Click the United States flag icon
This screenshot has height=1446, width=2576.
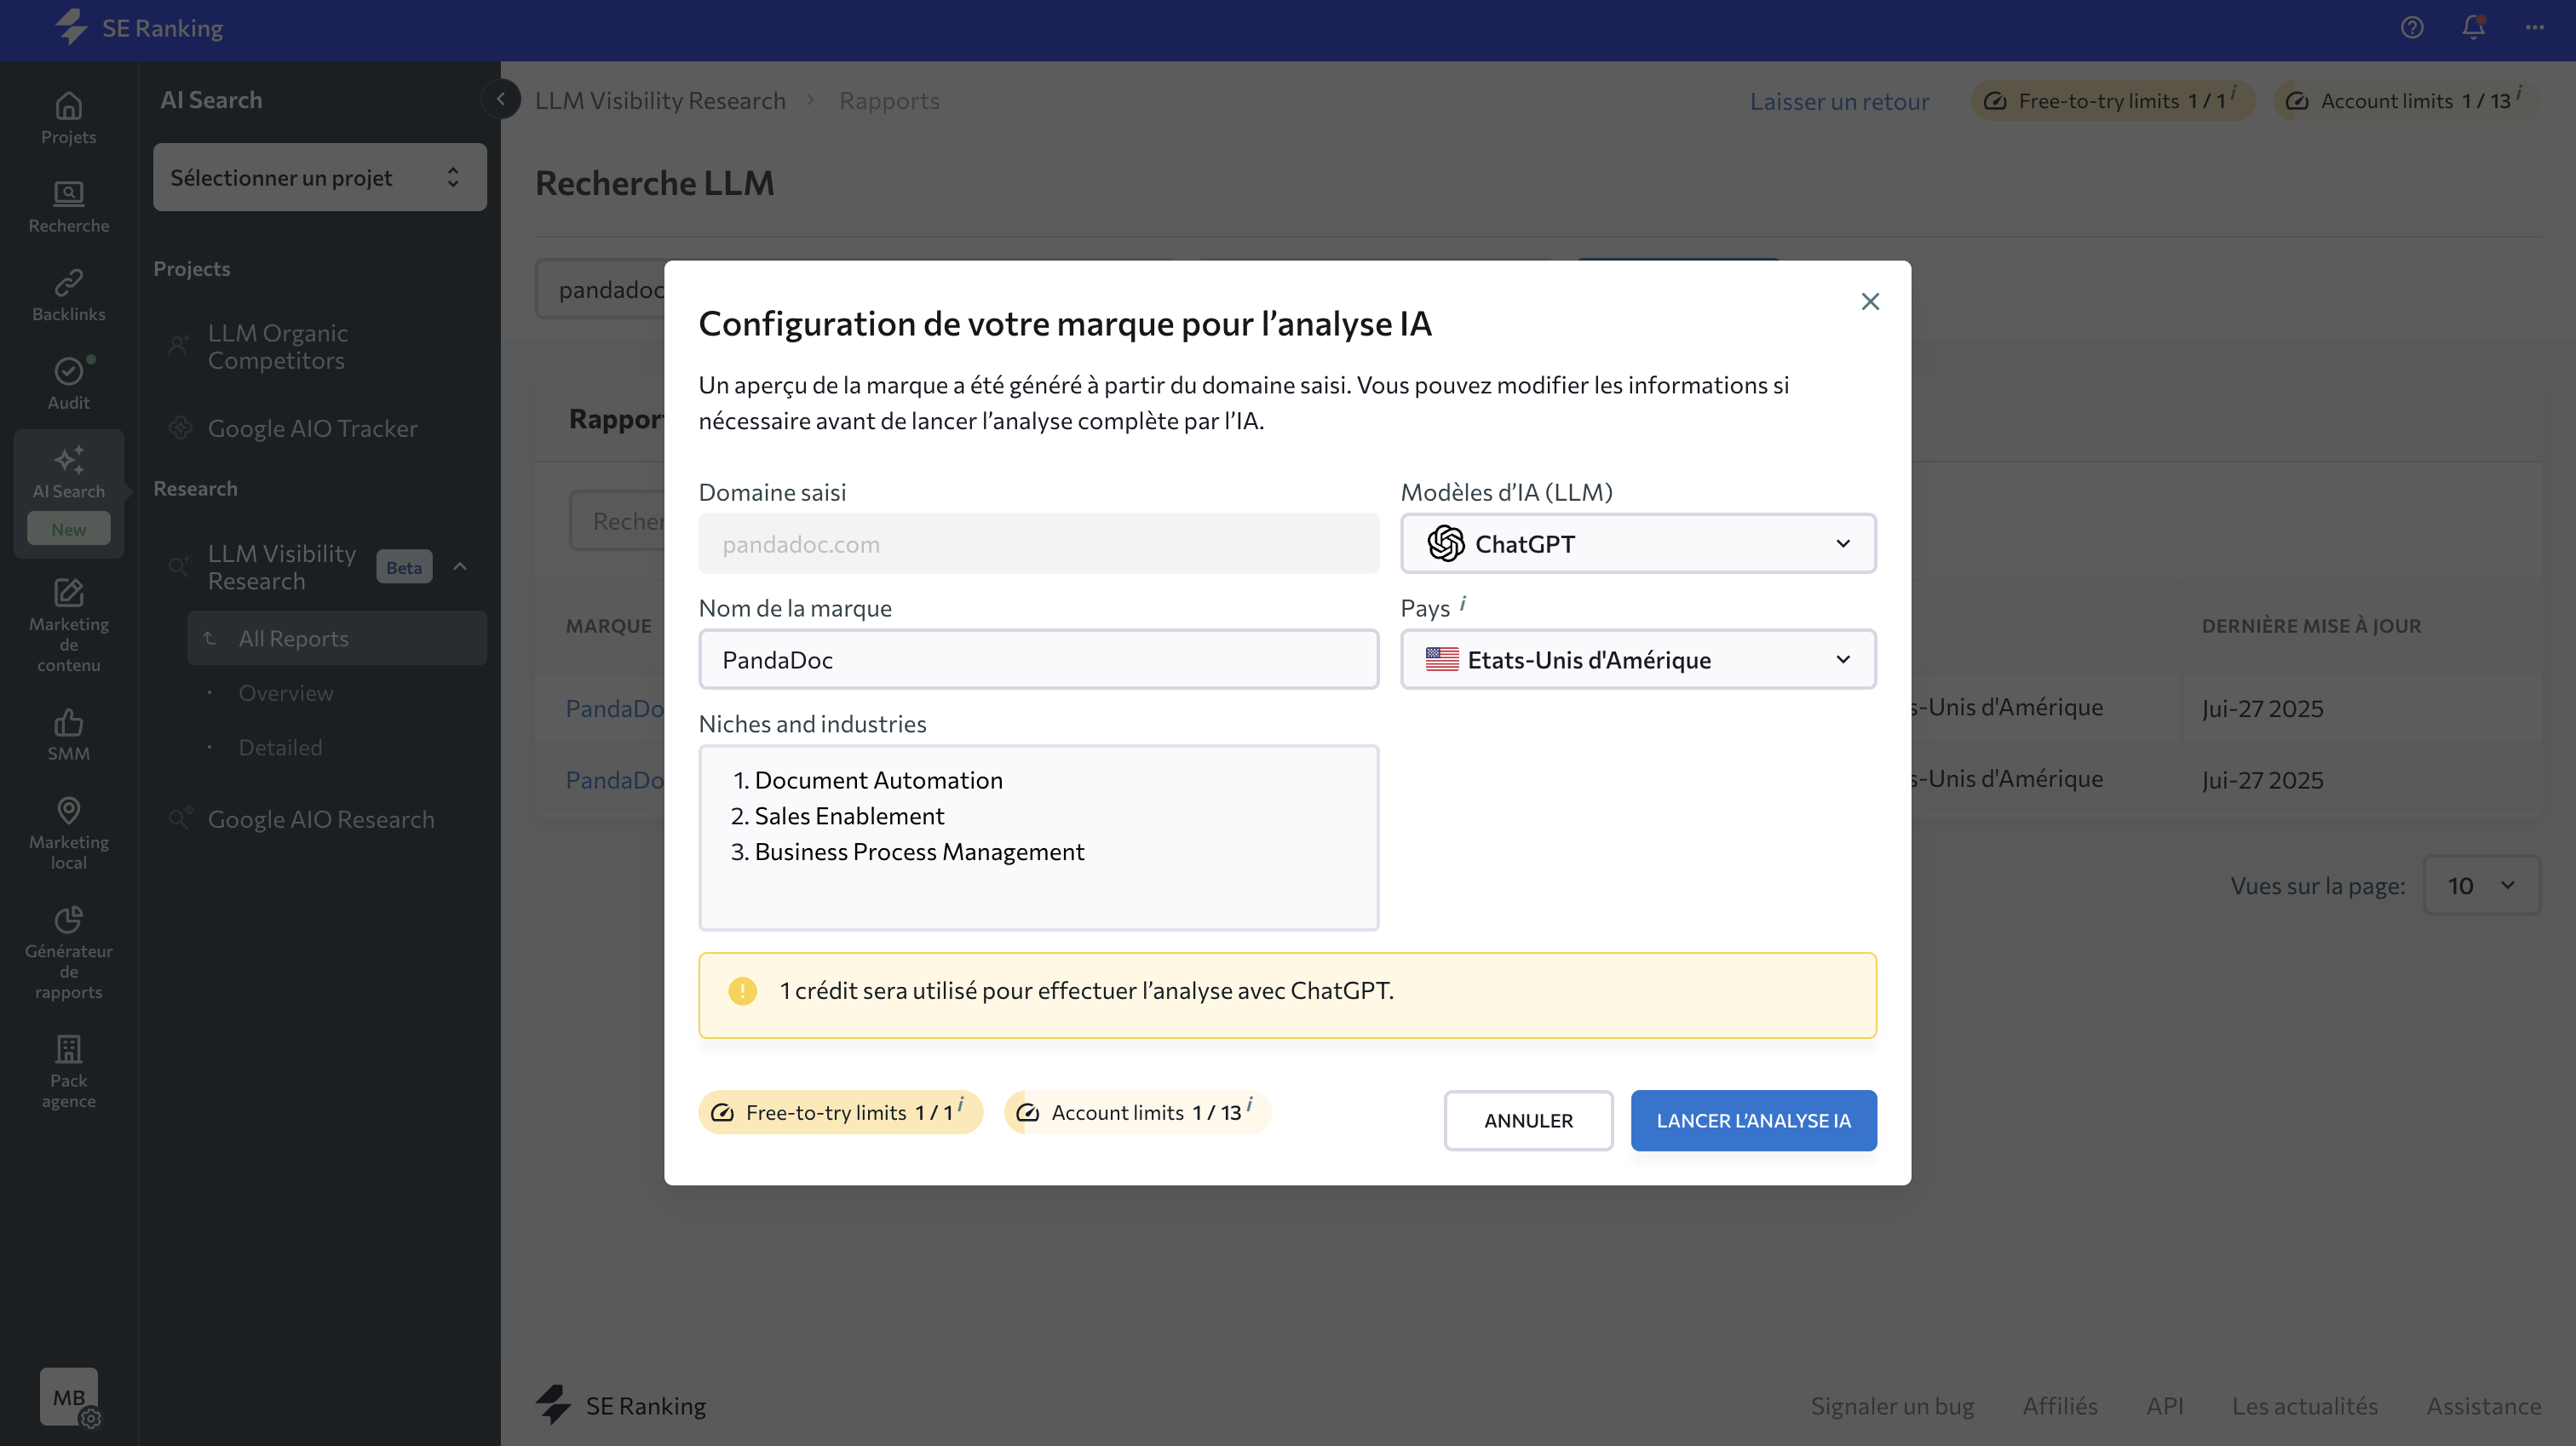(x=1442, y=659)
